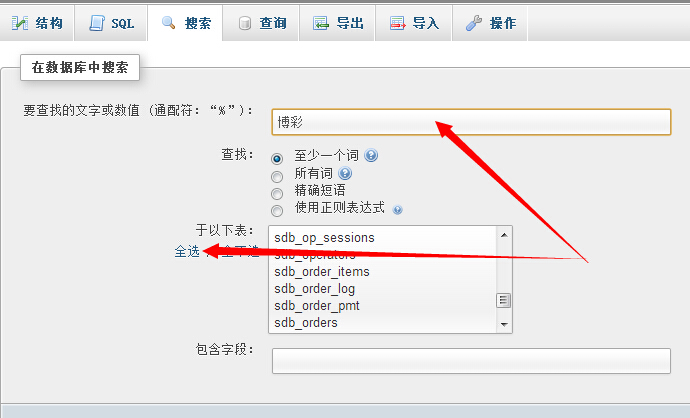
Task: Open help icon beside 使用正则表达式
Action: [x=397, y=210]
